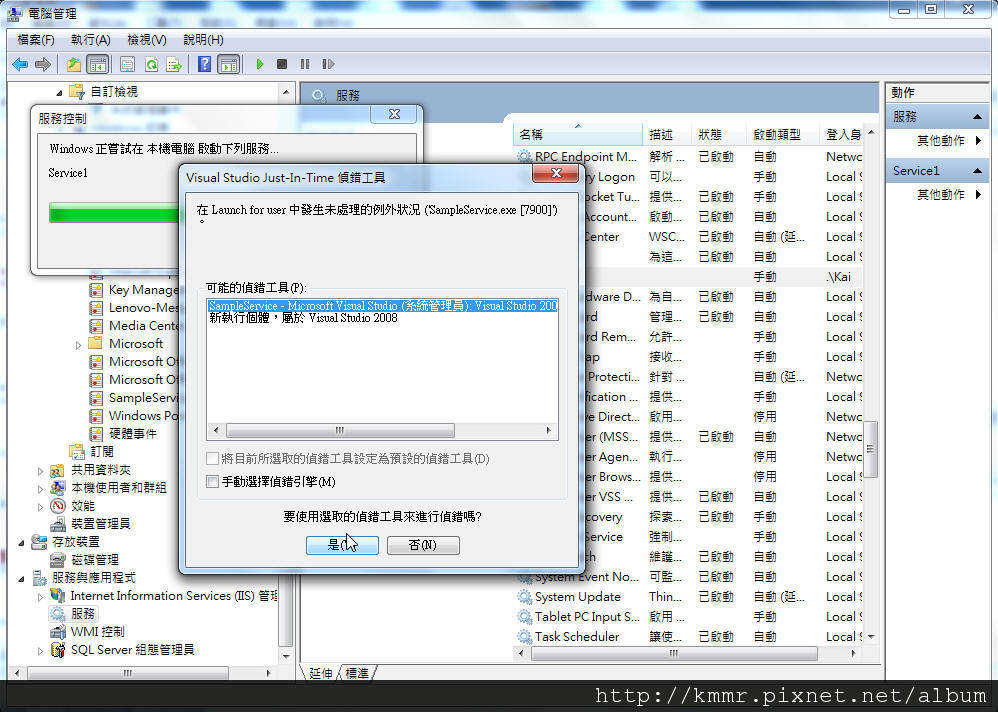Check 將目前所選取的偵錯工具設定為預設 checkbox

[x=213, y=459]
